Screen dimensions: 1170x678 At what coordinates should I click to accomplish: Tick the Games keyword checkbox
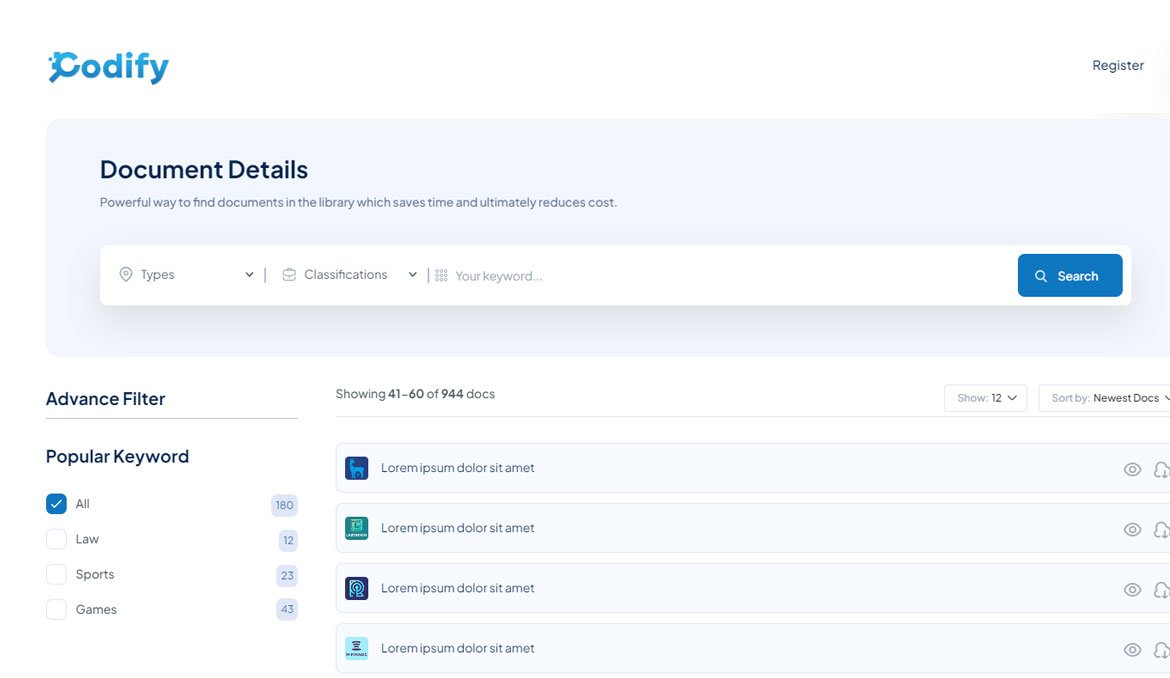tap(56, 609)
